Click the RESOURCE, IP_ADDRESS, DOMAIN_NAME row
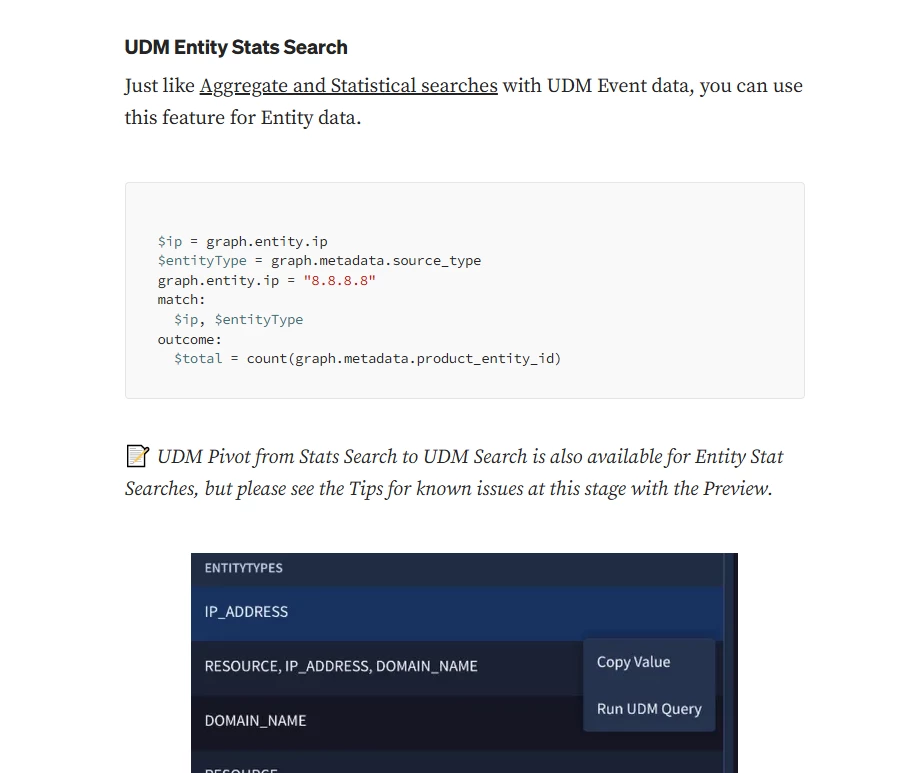 (x=387, y=666)
